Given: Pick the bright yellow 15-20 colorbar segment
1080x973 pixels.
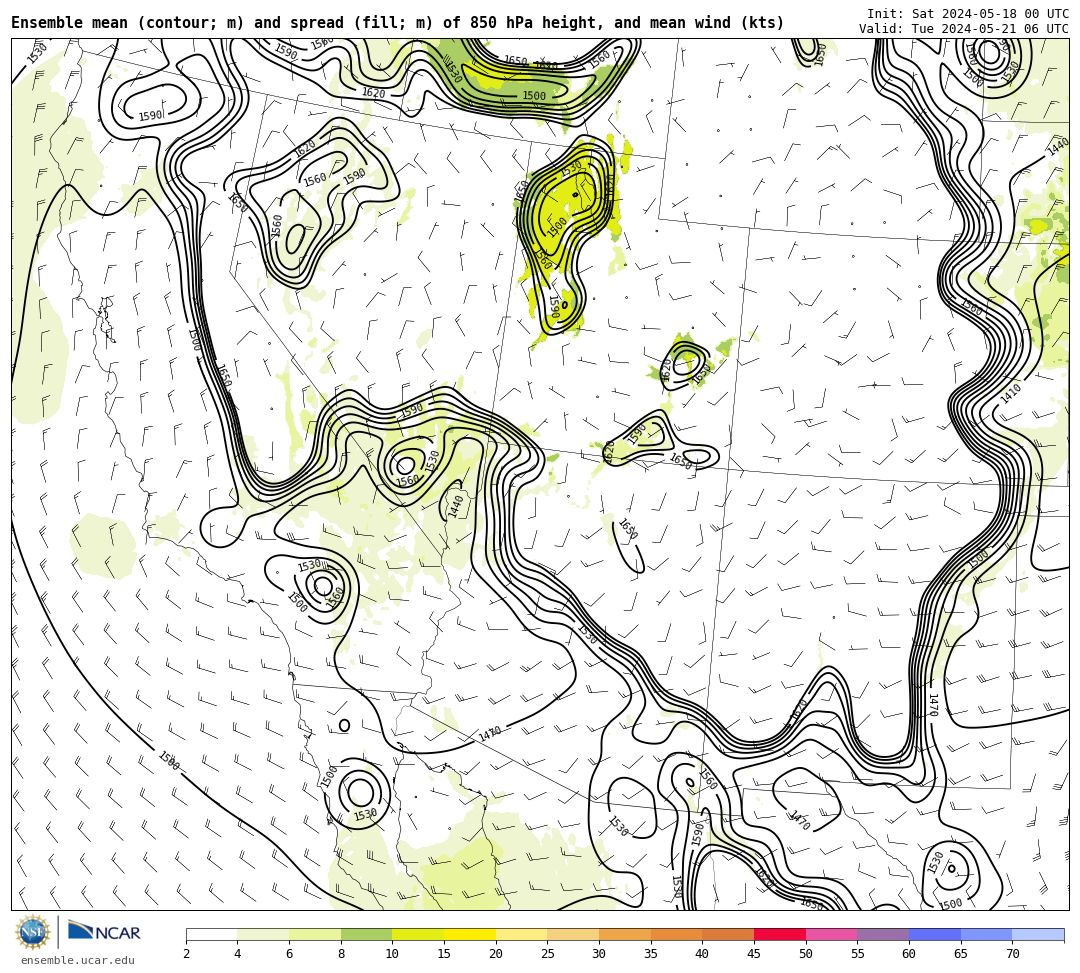Looking at the screenshot, I should click(470, 934).
